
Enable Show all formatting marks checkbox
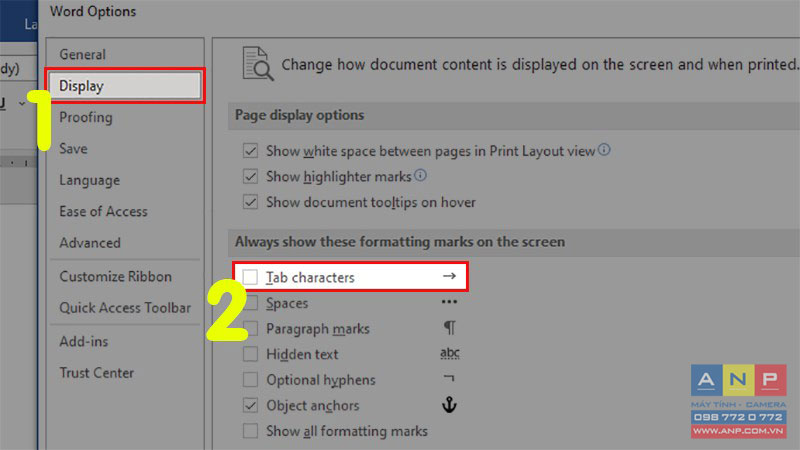(250, 431)
